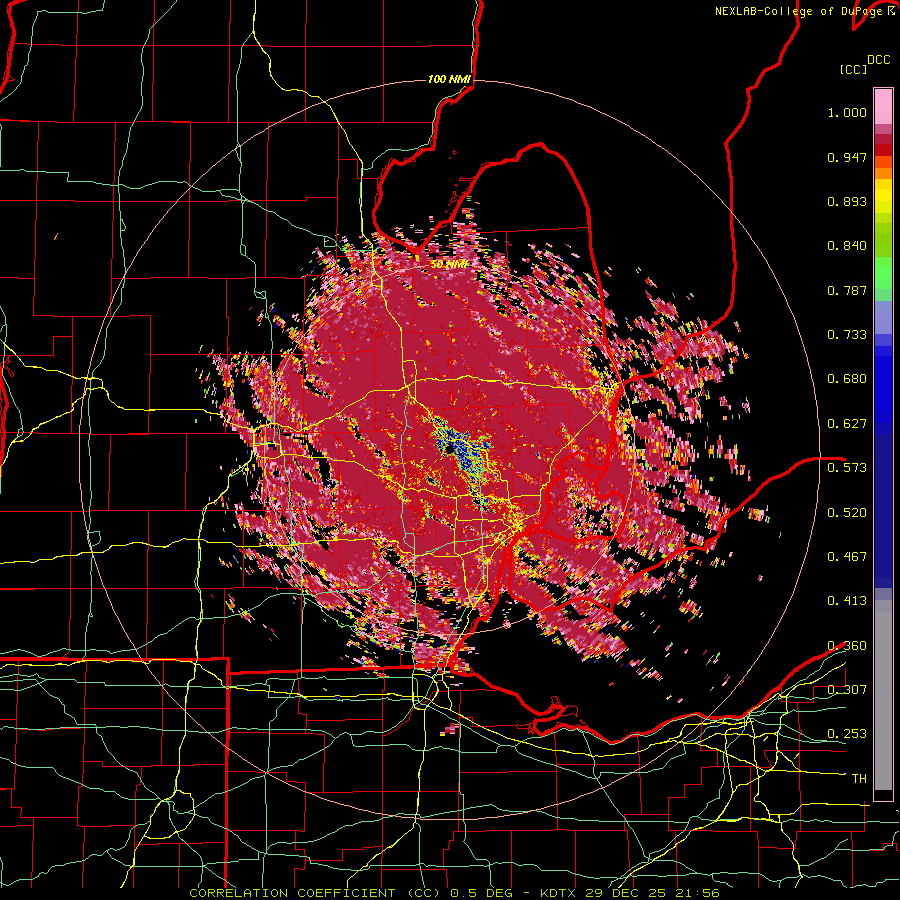Pick the dark navy band beside 0.520
Image resolution: width=900 pixels, height=900 pixels.
(x=883, y=513)
